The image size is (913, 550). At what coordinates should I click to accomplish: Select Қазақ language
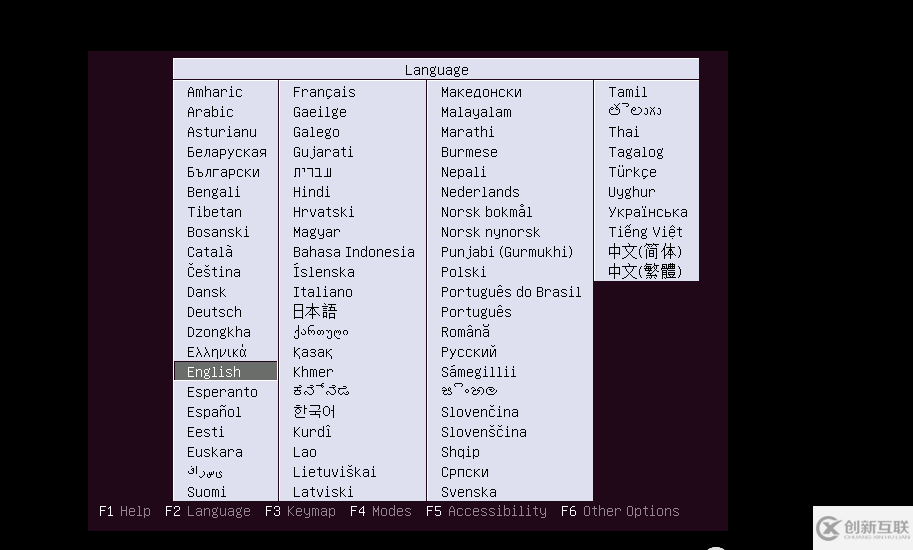click(312, 352)
